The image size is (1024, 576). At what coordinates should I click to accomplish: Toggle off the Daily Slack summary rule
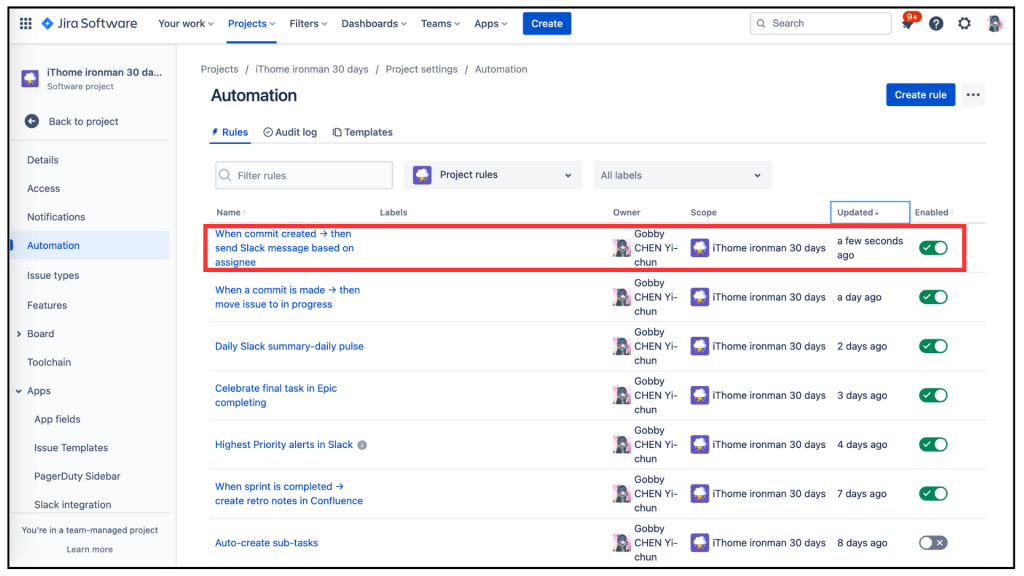(x=933, y=346)
